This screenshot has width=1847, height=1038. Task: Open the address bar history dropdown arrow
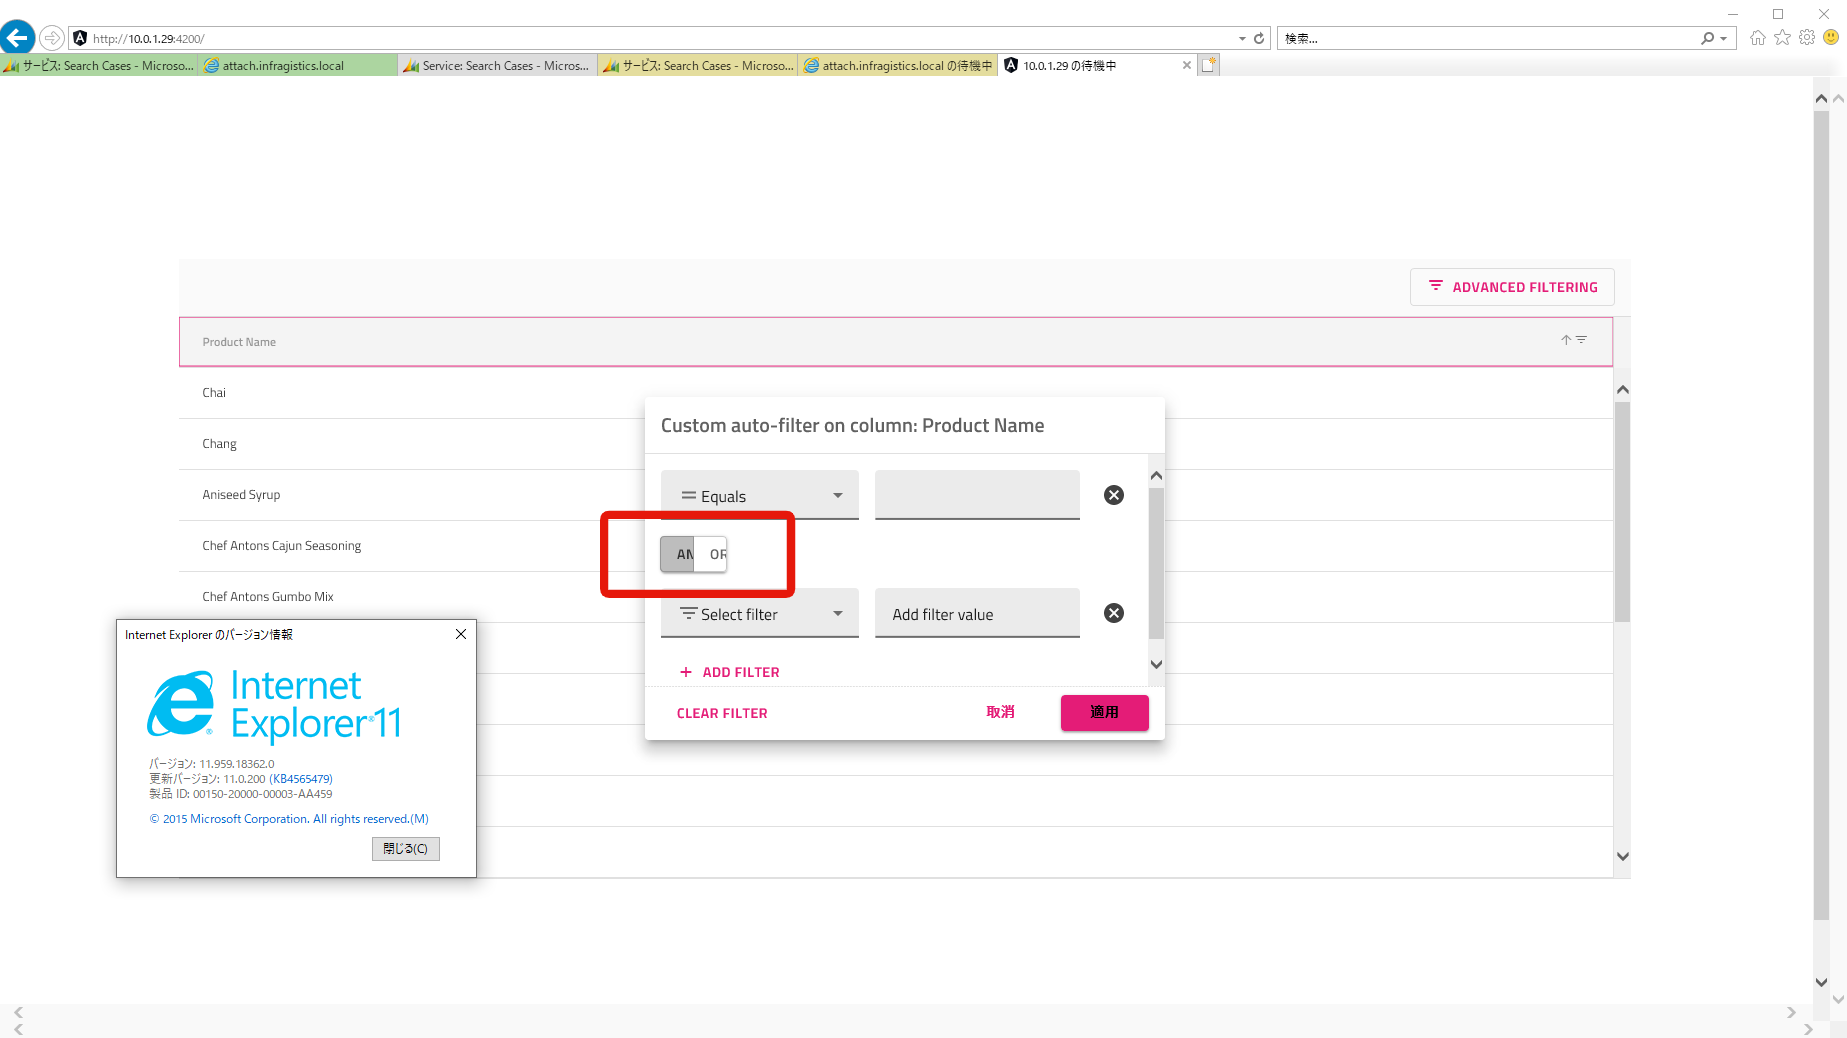1241,37
